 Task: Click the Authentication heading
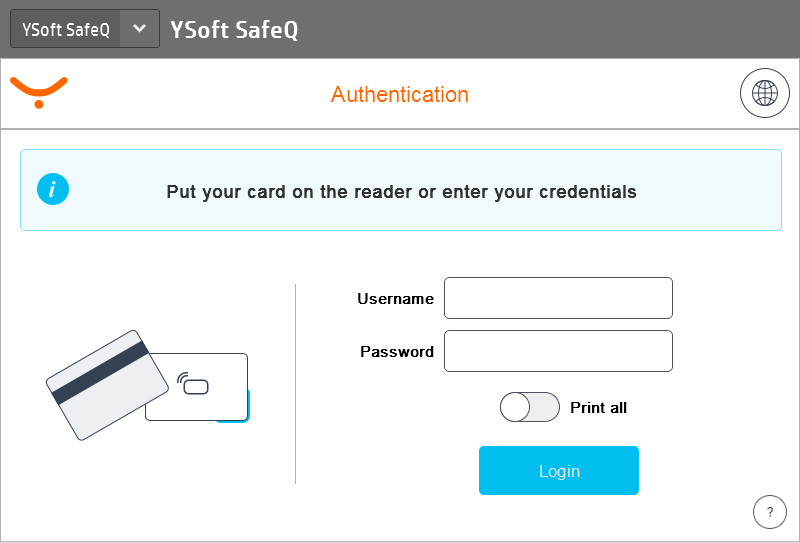click(400, 95)
